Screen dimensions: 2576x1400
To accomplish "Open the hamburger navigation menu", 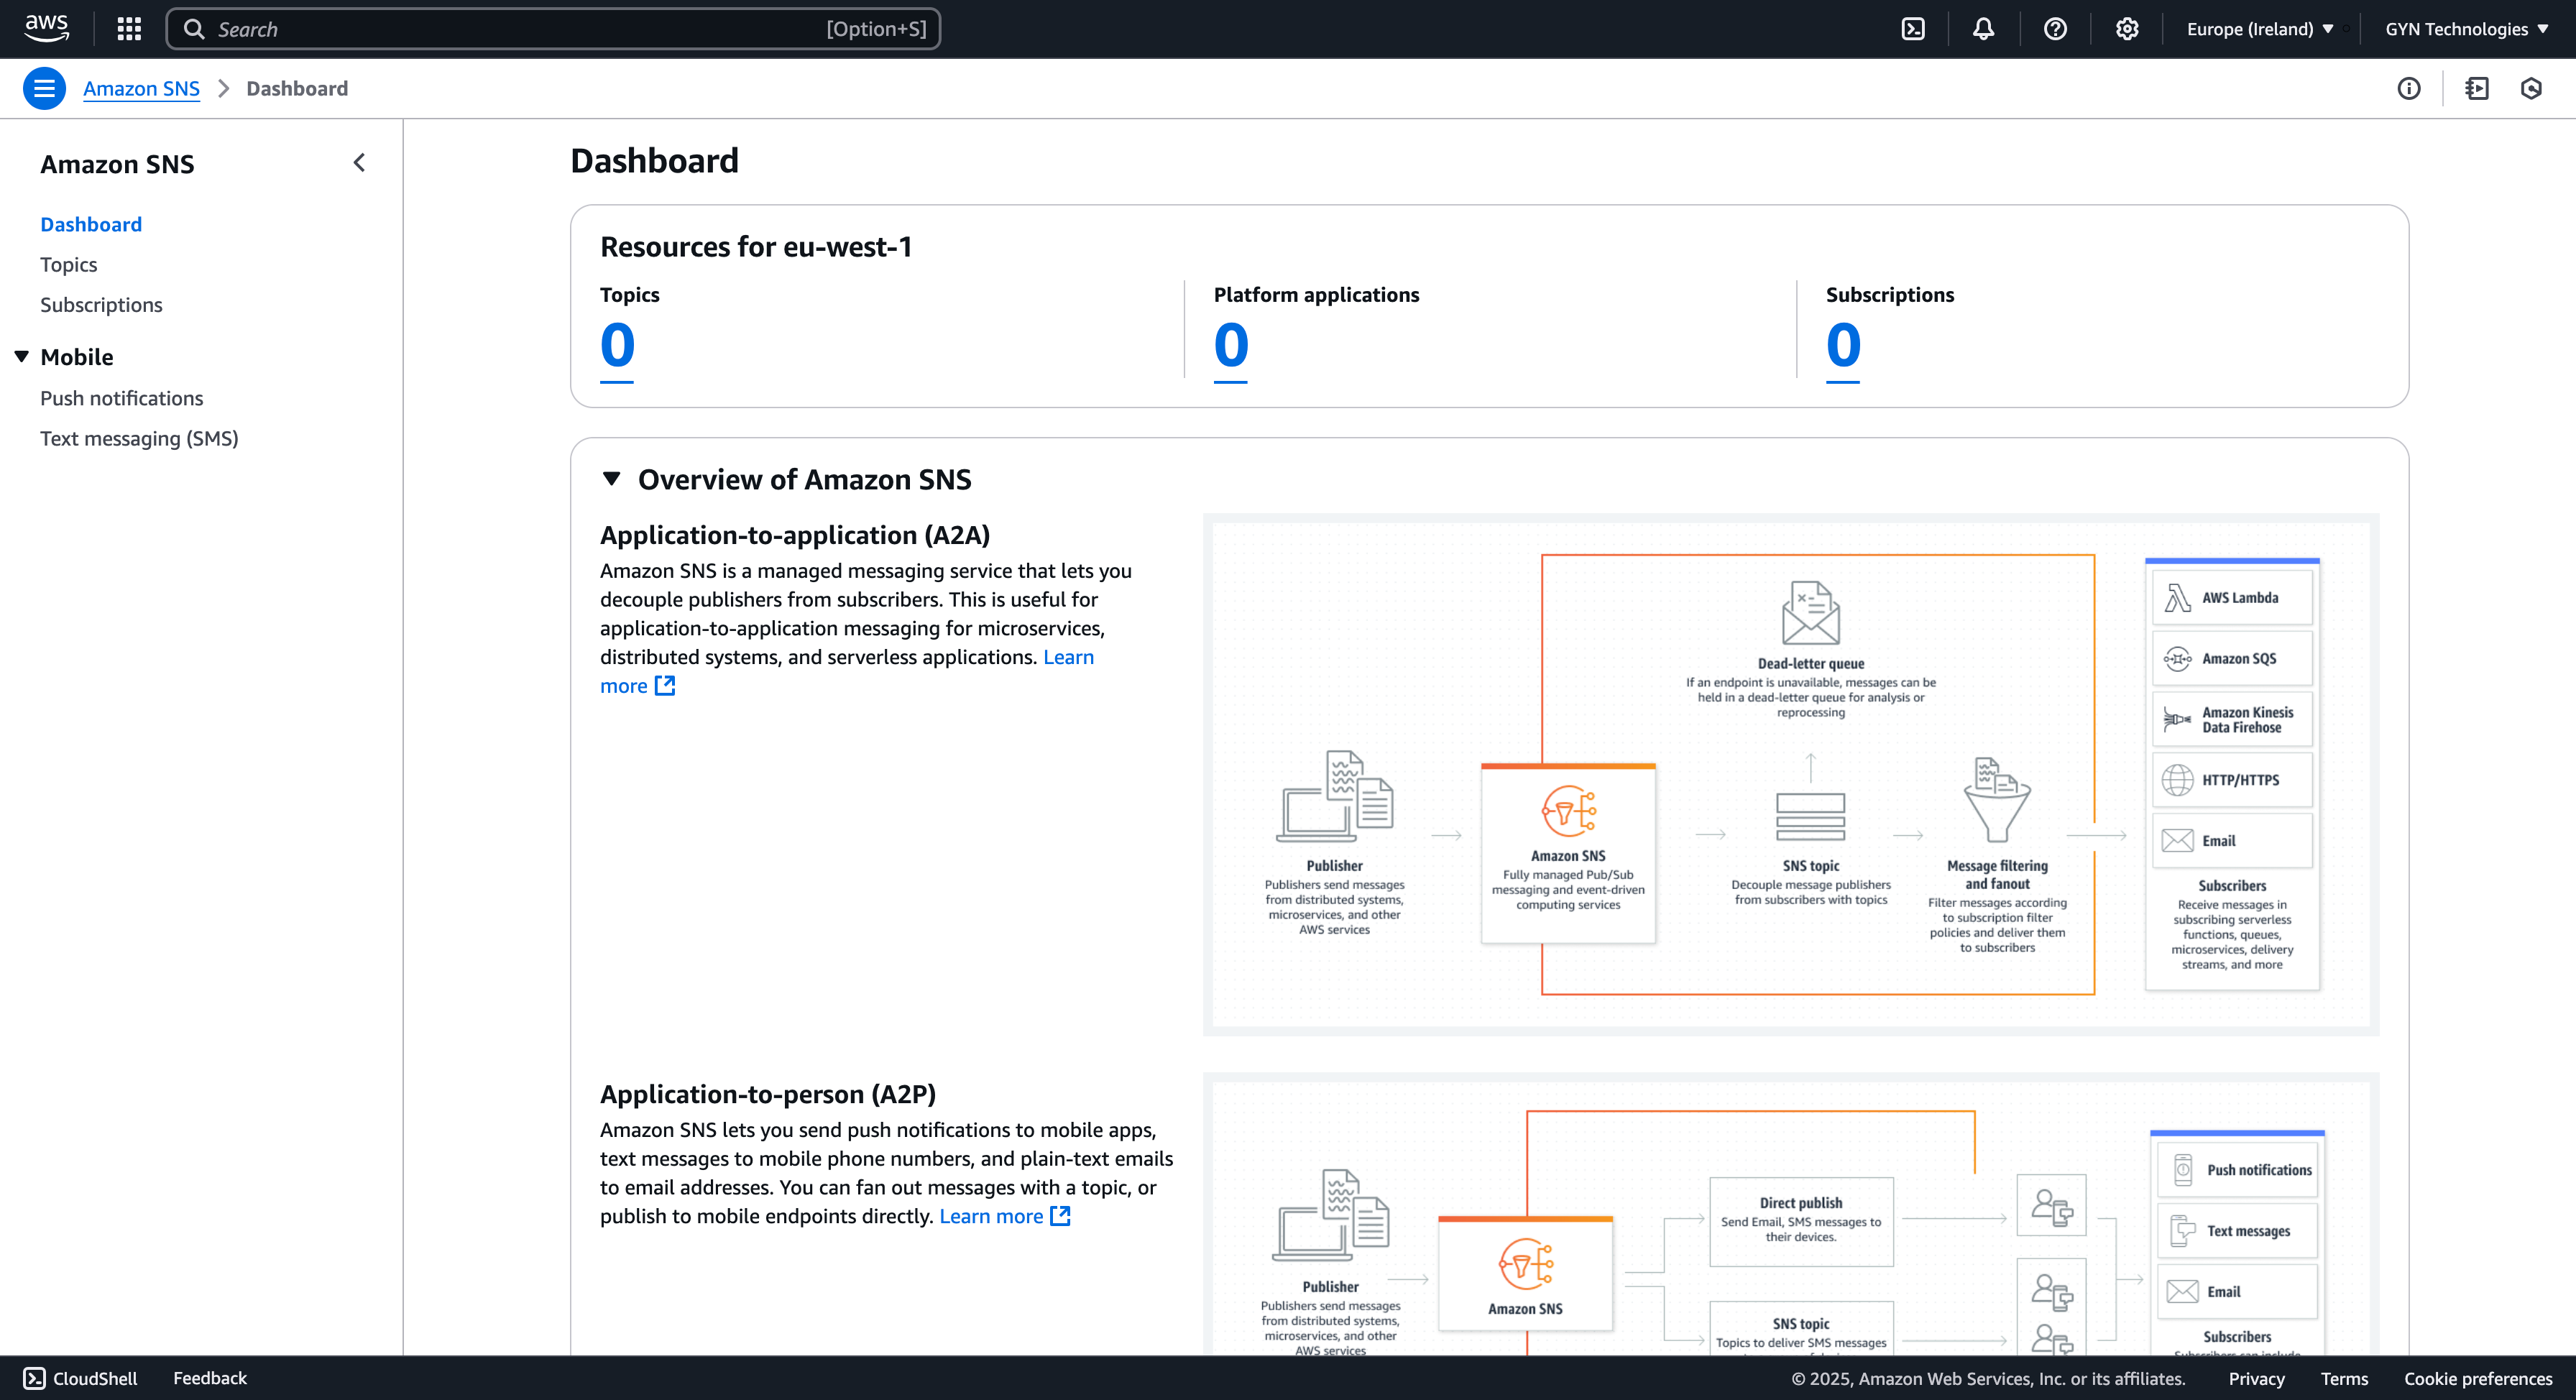I will click(44, 88).
